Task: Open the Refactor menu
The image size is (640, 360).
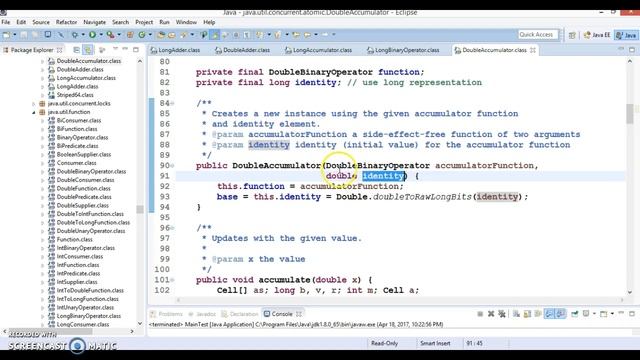Action: pyautogui.click(x=66, y=22)
